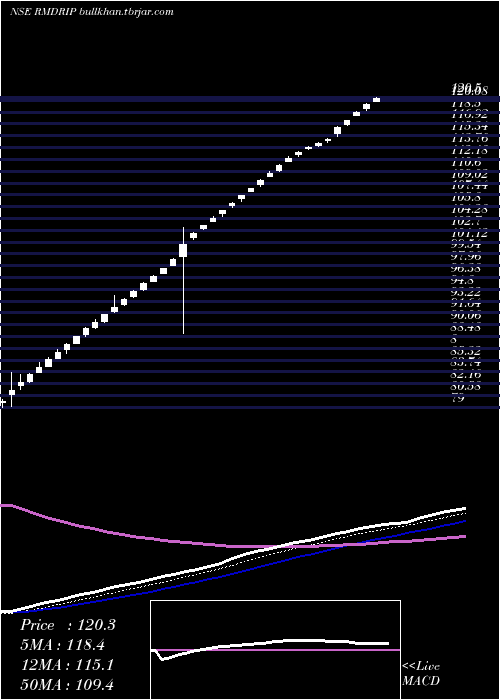Click the 12MA : 115.1 value
Screen dimensions: 500x700
point(68,665)
